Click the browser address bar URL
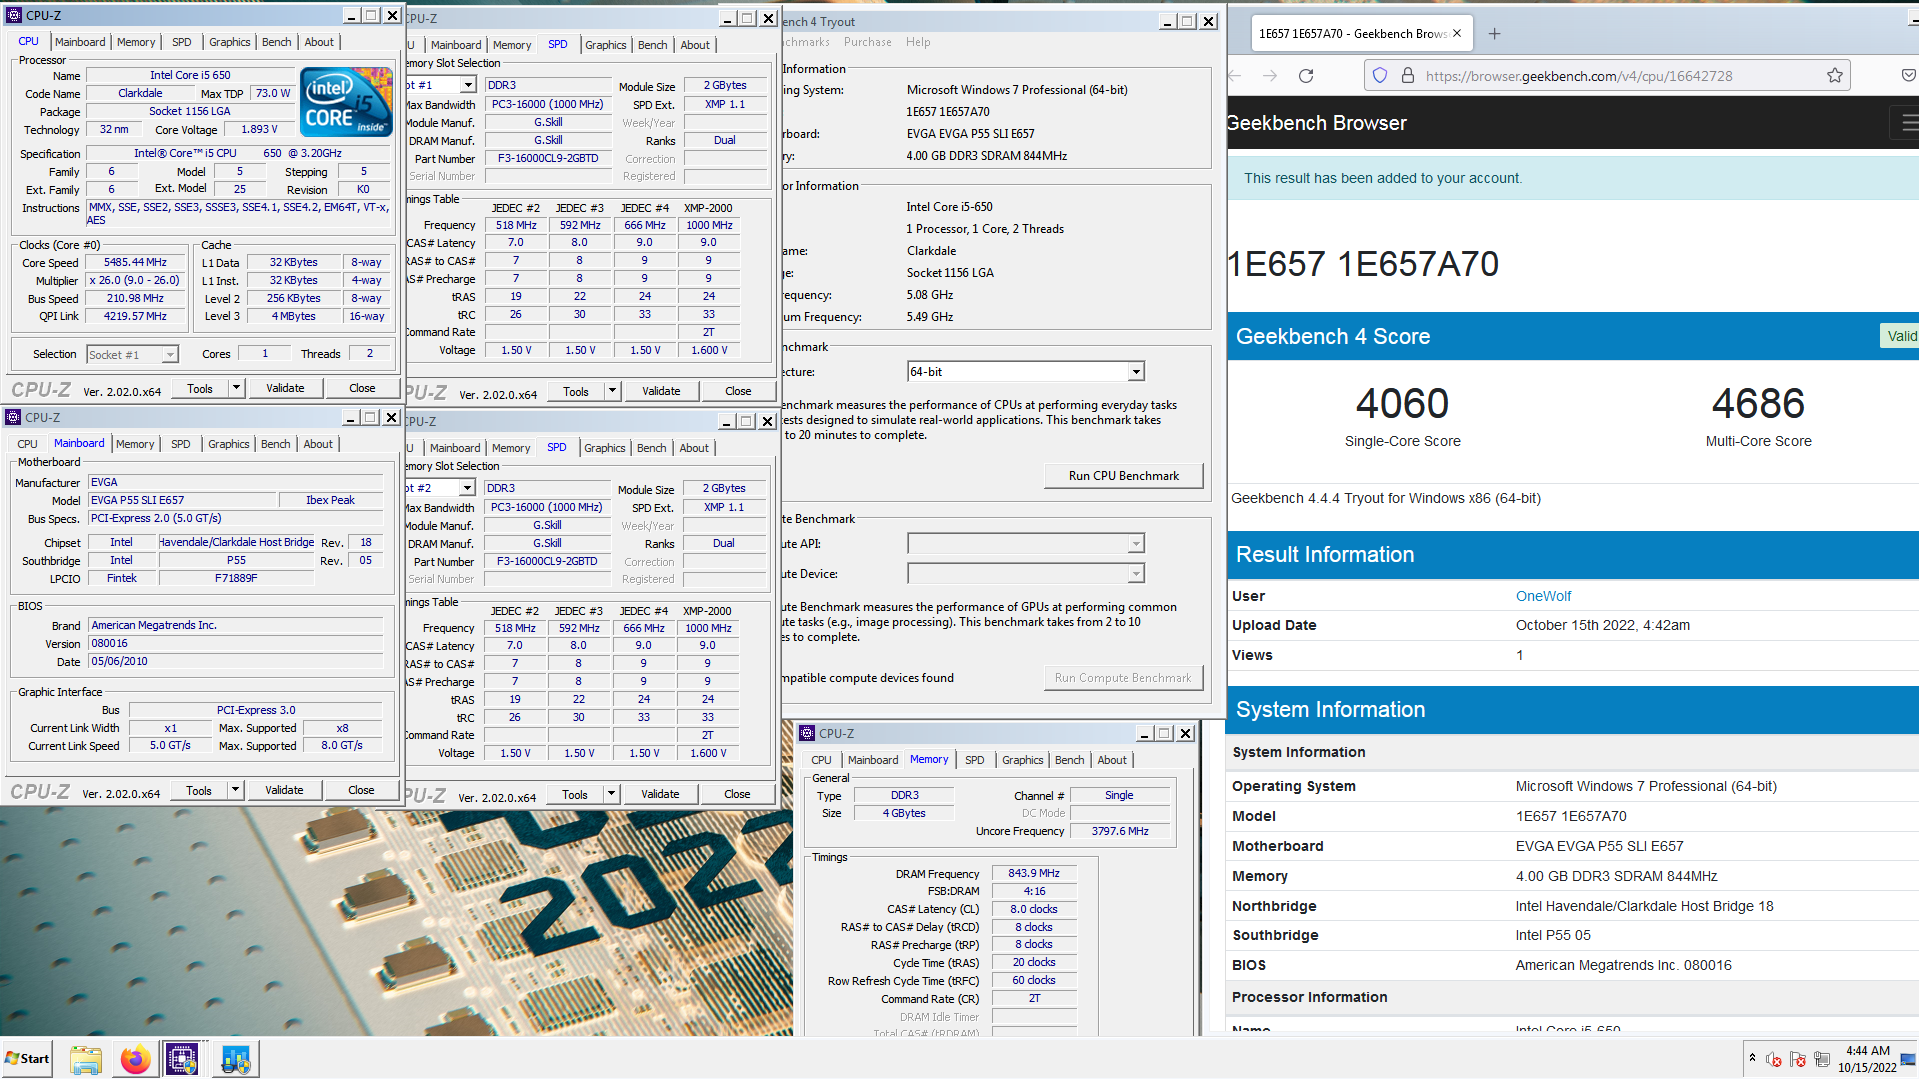This screenshot has height=1079, width=1919. tap(1578, 76)
